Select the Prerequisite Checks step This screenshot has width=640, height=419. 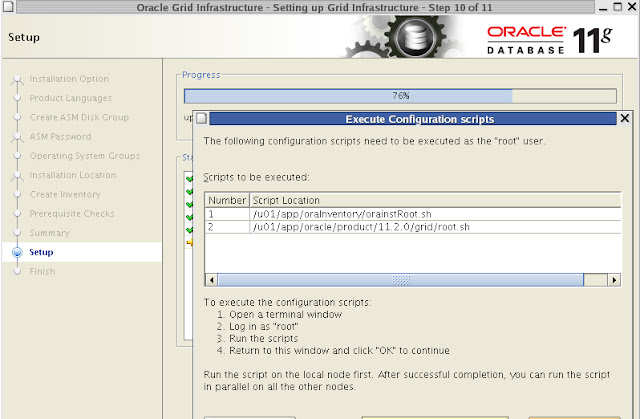[72, 213]
